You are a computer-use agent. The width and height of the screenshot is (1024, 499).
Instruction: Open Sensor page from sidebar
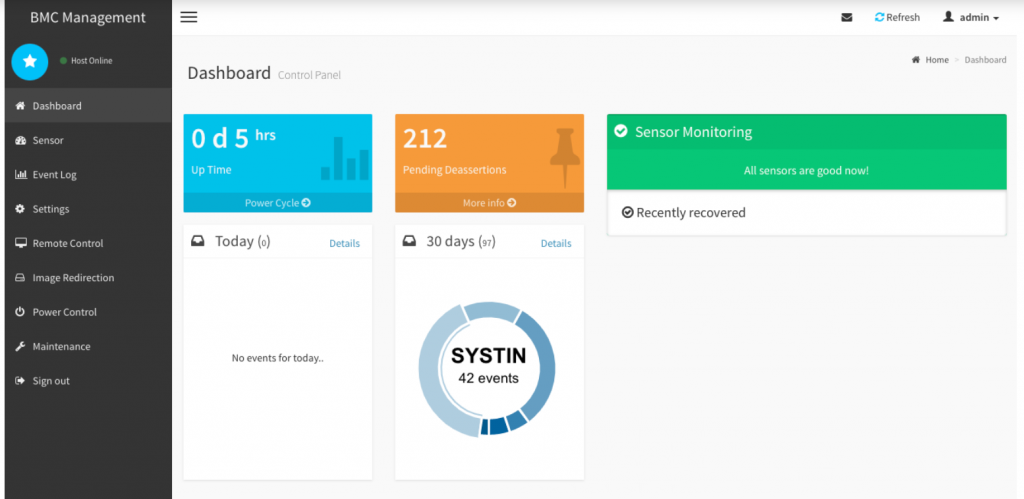(47, 140)
